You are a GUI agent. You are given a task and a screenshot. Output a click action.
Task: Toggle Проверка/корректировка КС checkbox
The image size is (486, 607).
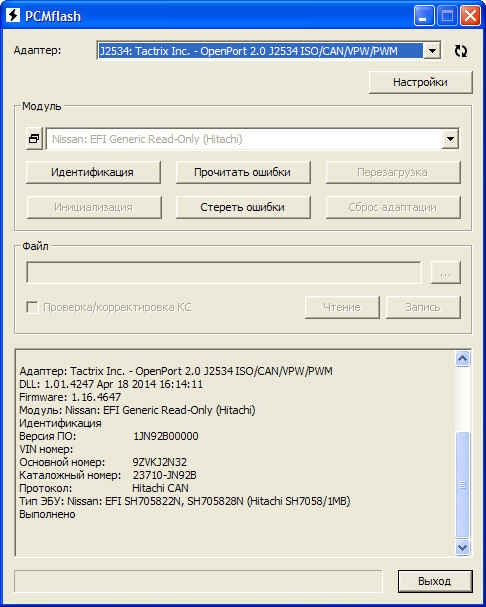click(x=31, y=307)
